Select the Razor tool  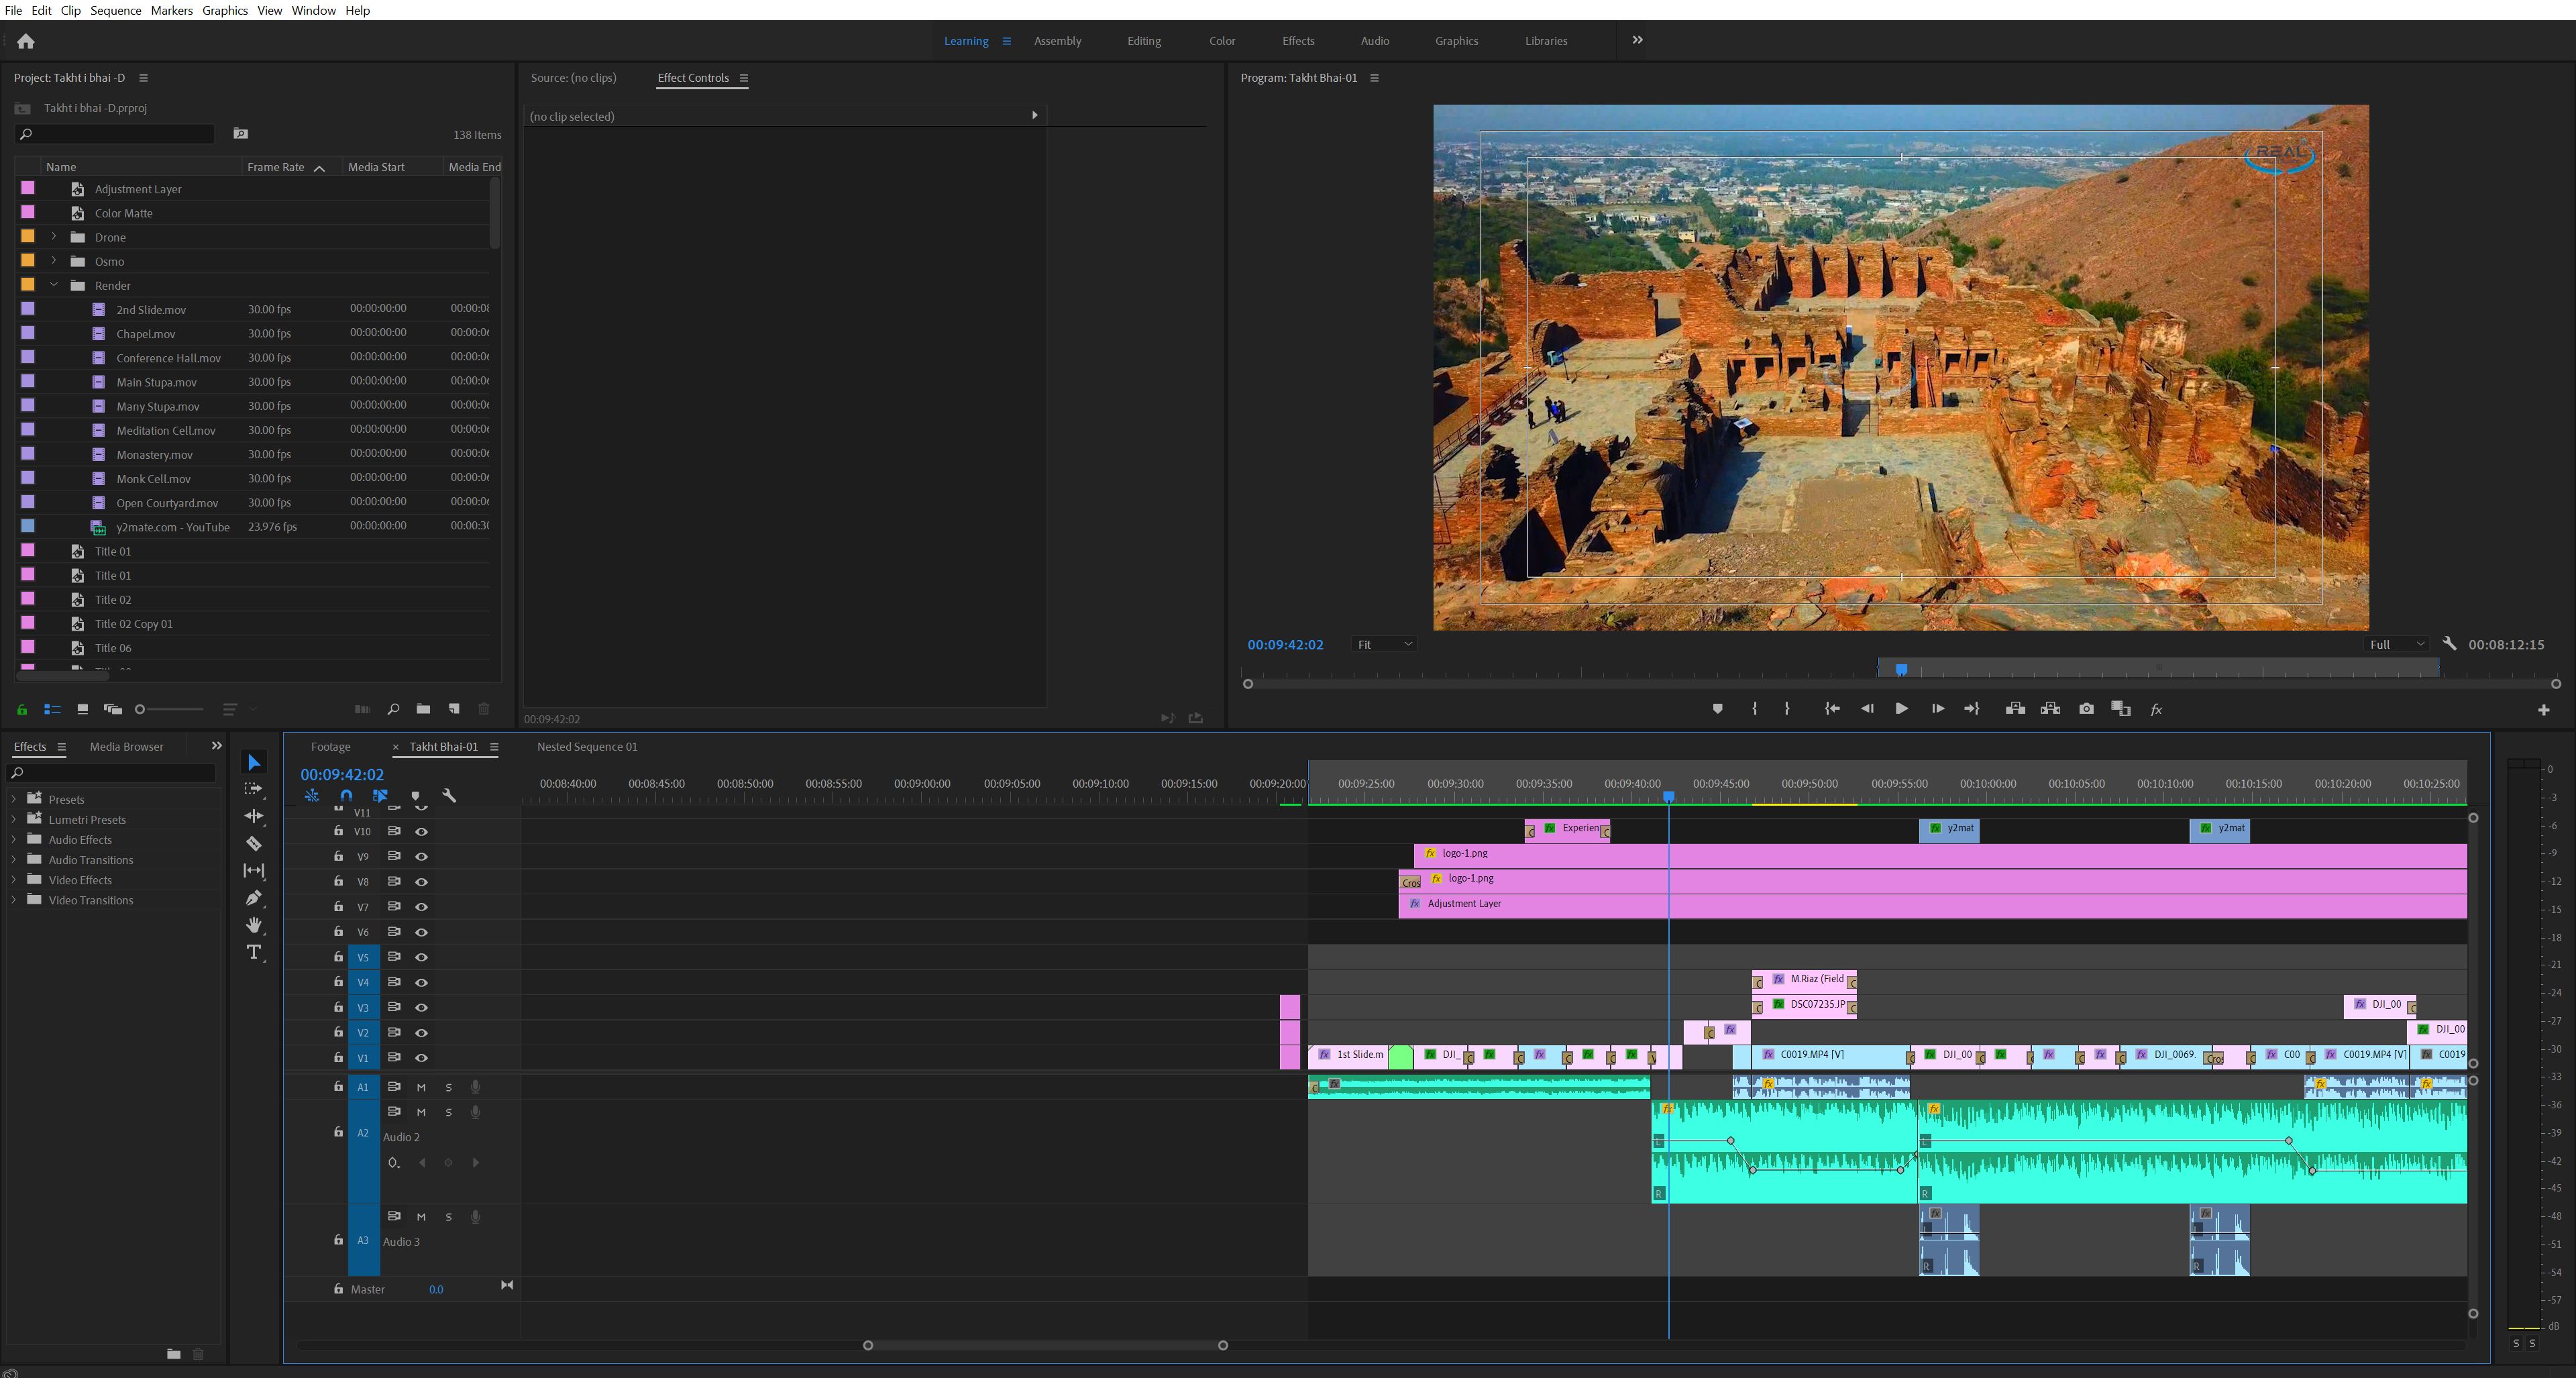tap(254, 843)
